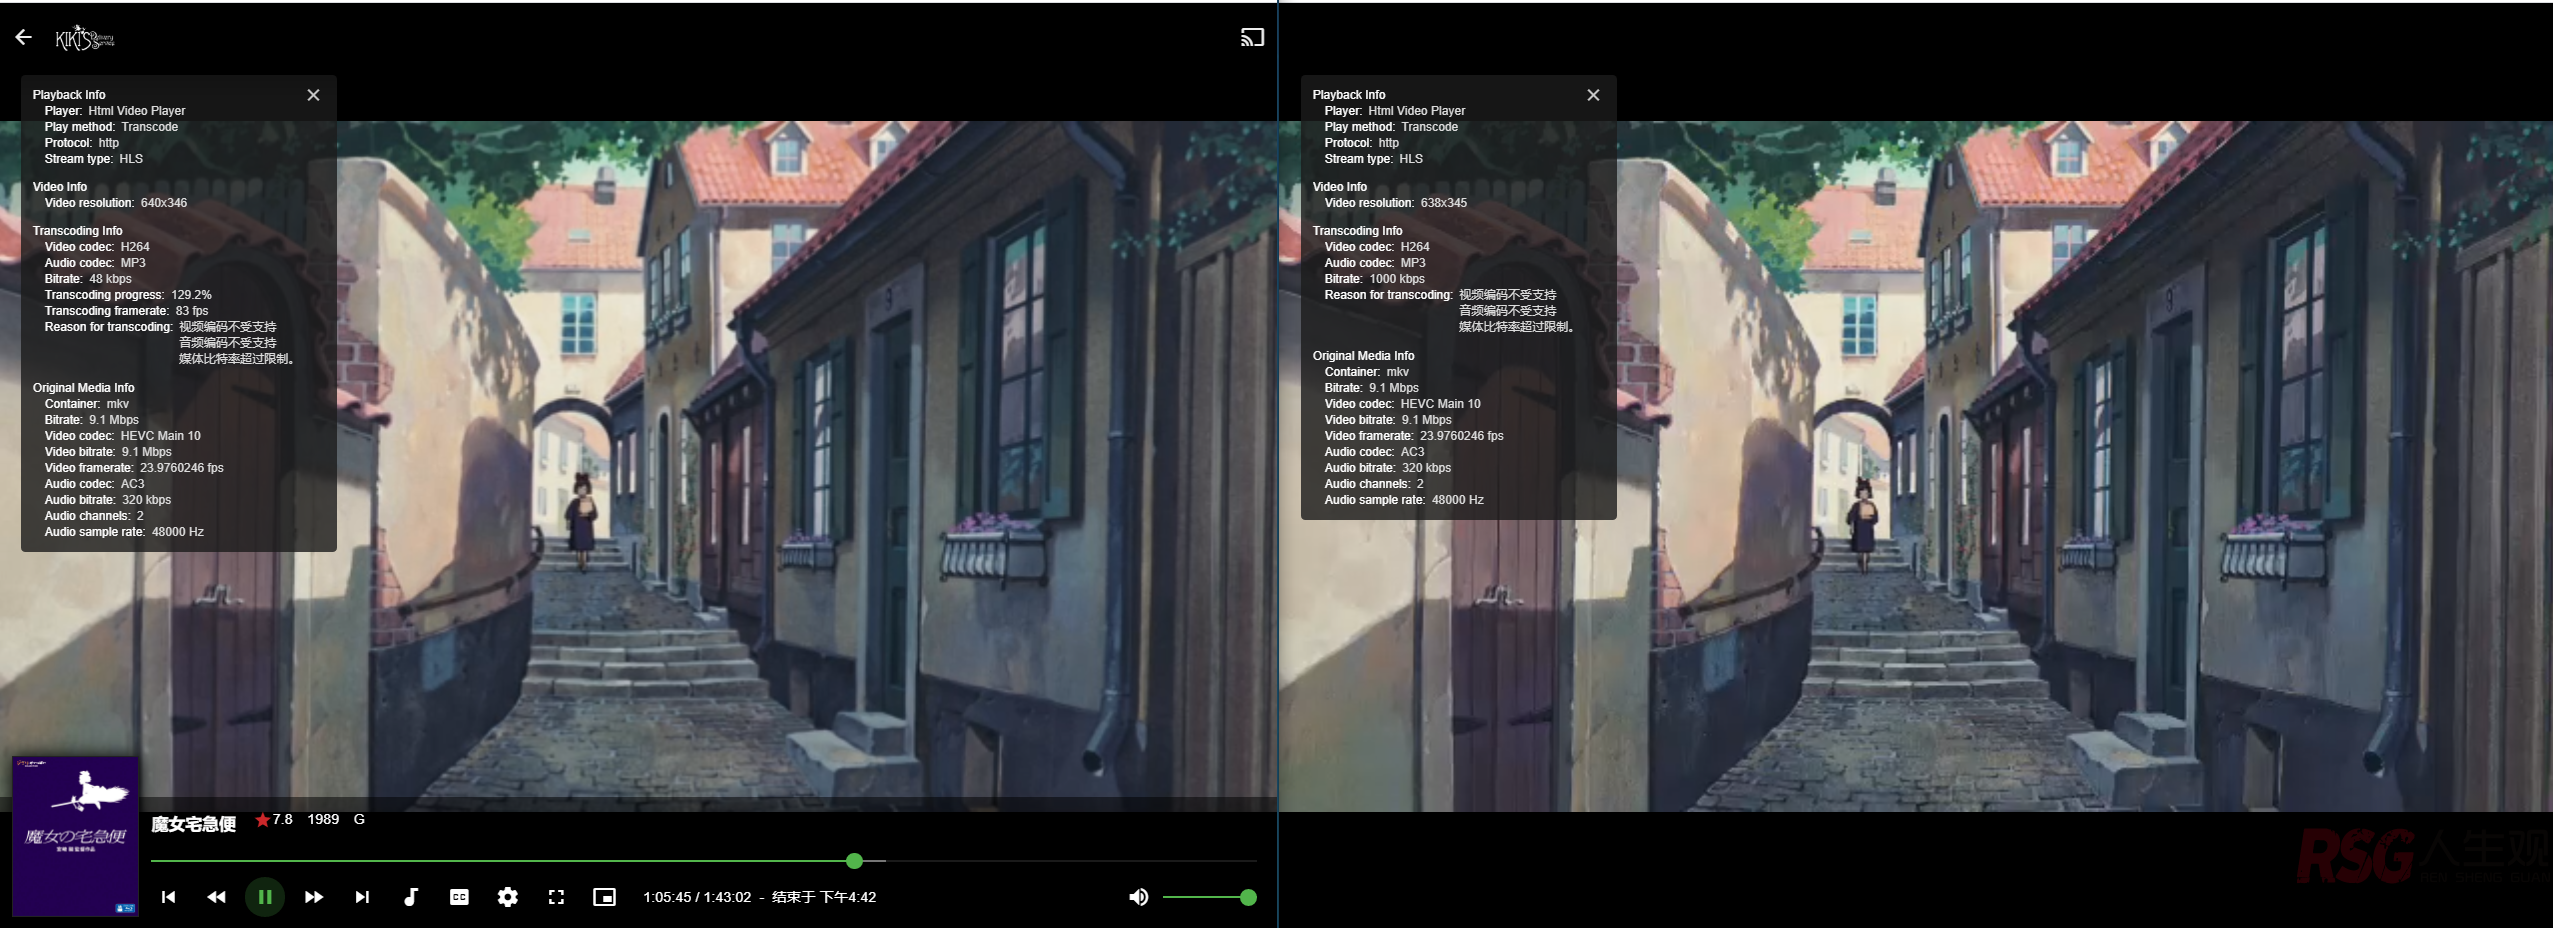Screen dimensions: 2553x928
Task: Mute the volume speaker icon
Action: tap(1138, 897)
